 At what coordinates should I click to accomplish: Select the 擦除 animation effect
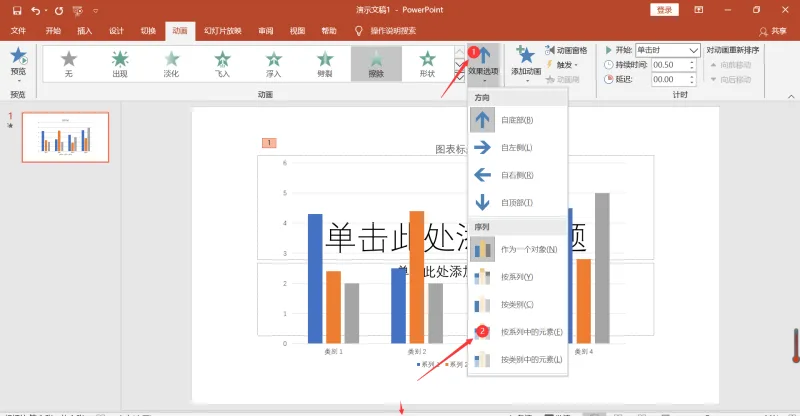click(x=377, y=63)
